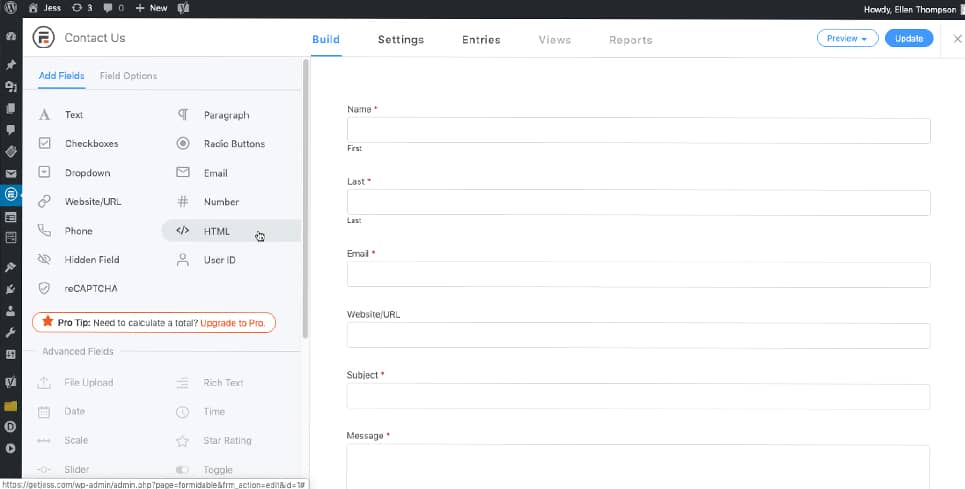Click the Contact Us form title

click(x=95, y=38)
